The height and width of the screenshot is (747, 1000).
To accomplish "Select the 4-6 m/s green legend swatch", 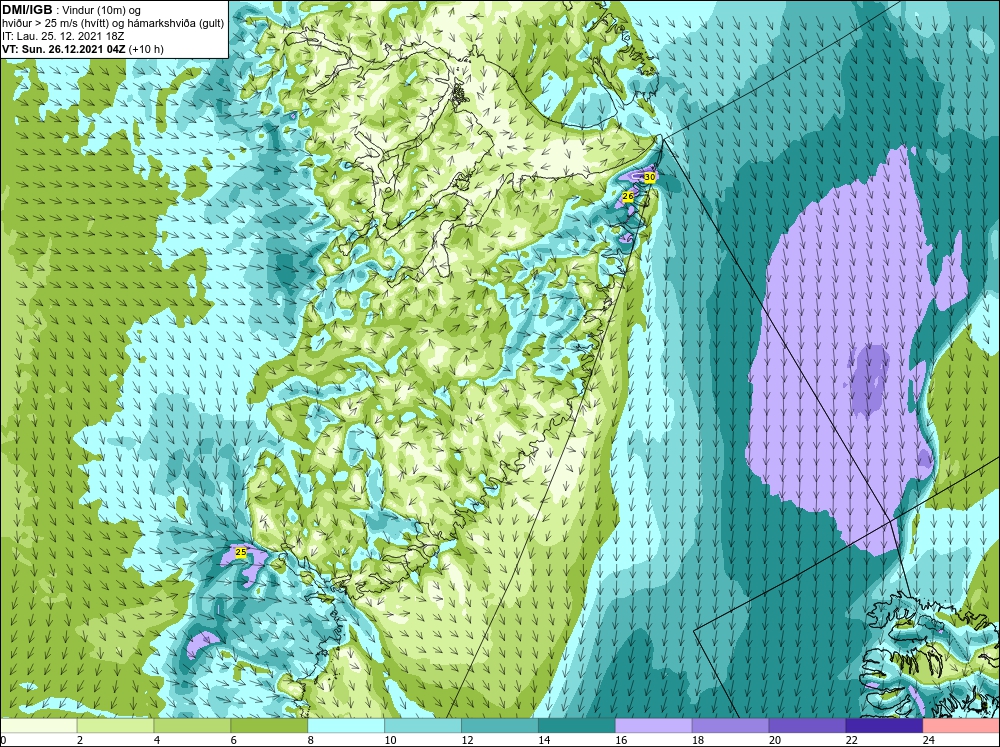I will point(192,726).
